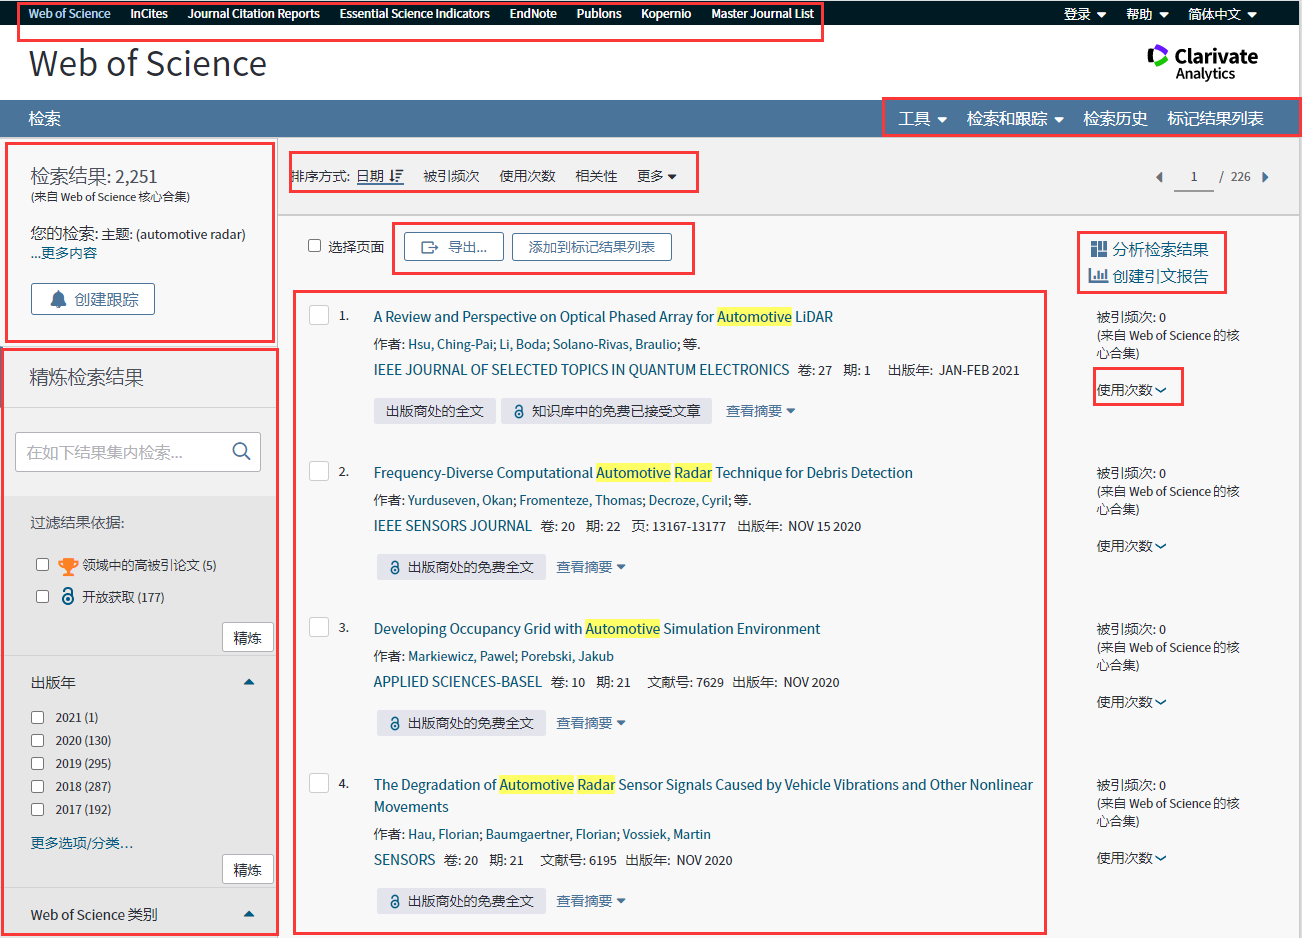Open Publons in top navigation
This screenshot has height=938, width=1302.
tap(599, 14)
